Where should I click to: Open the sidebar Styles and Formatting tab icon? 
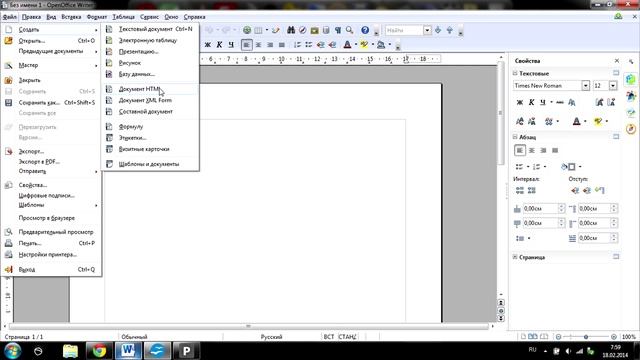631,96
